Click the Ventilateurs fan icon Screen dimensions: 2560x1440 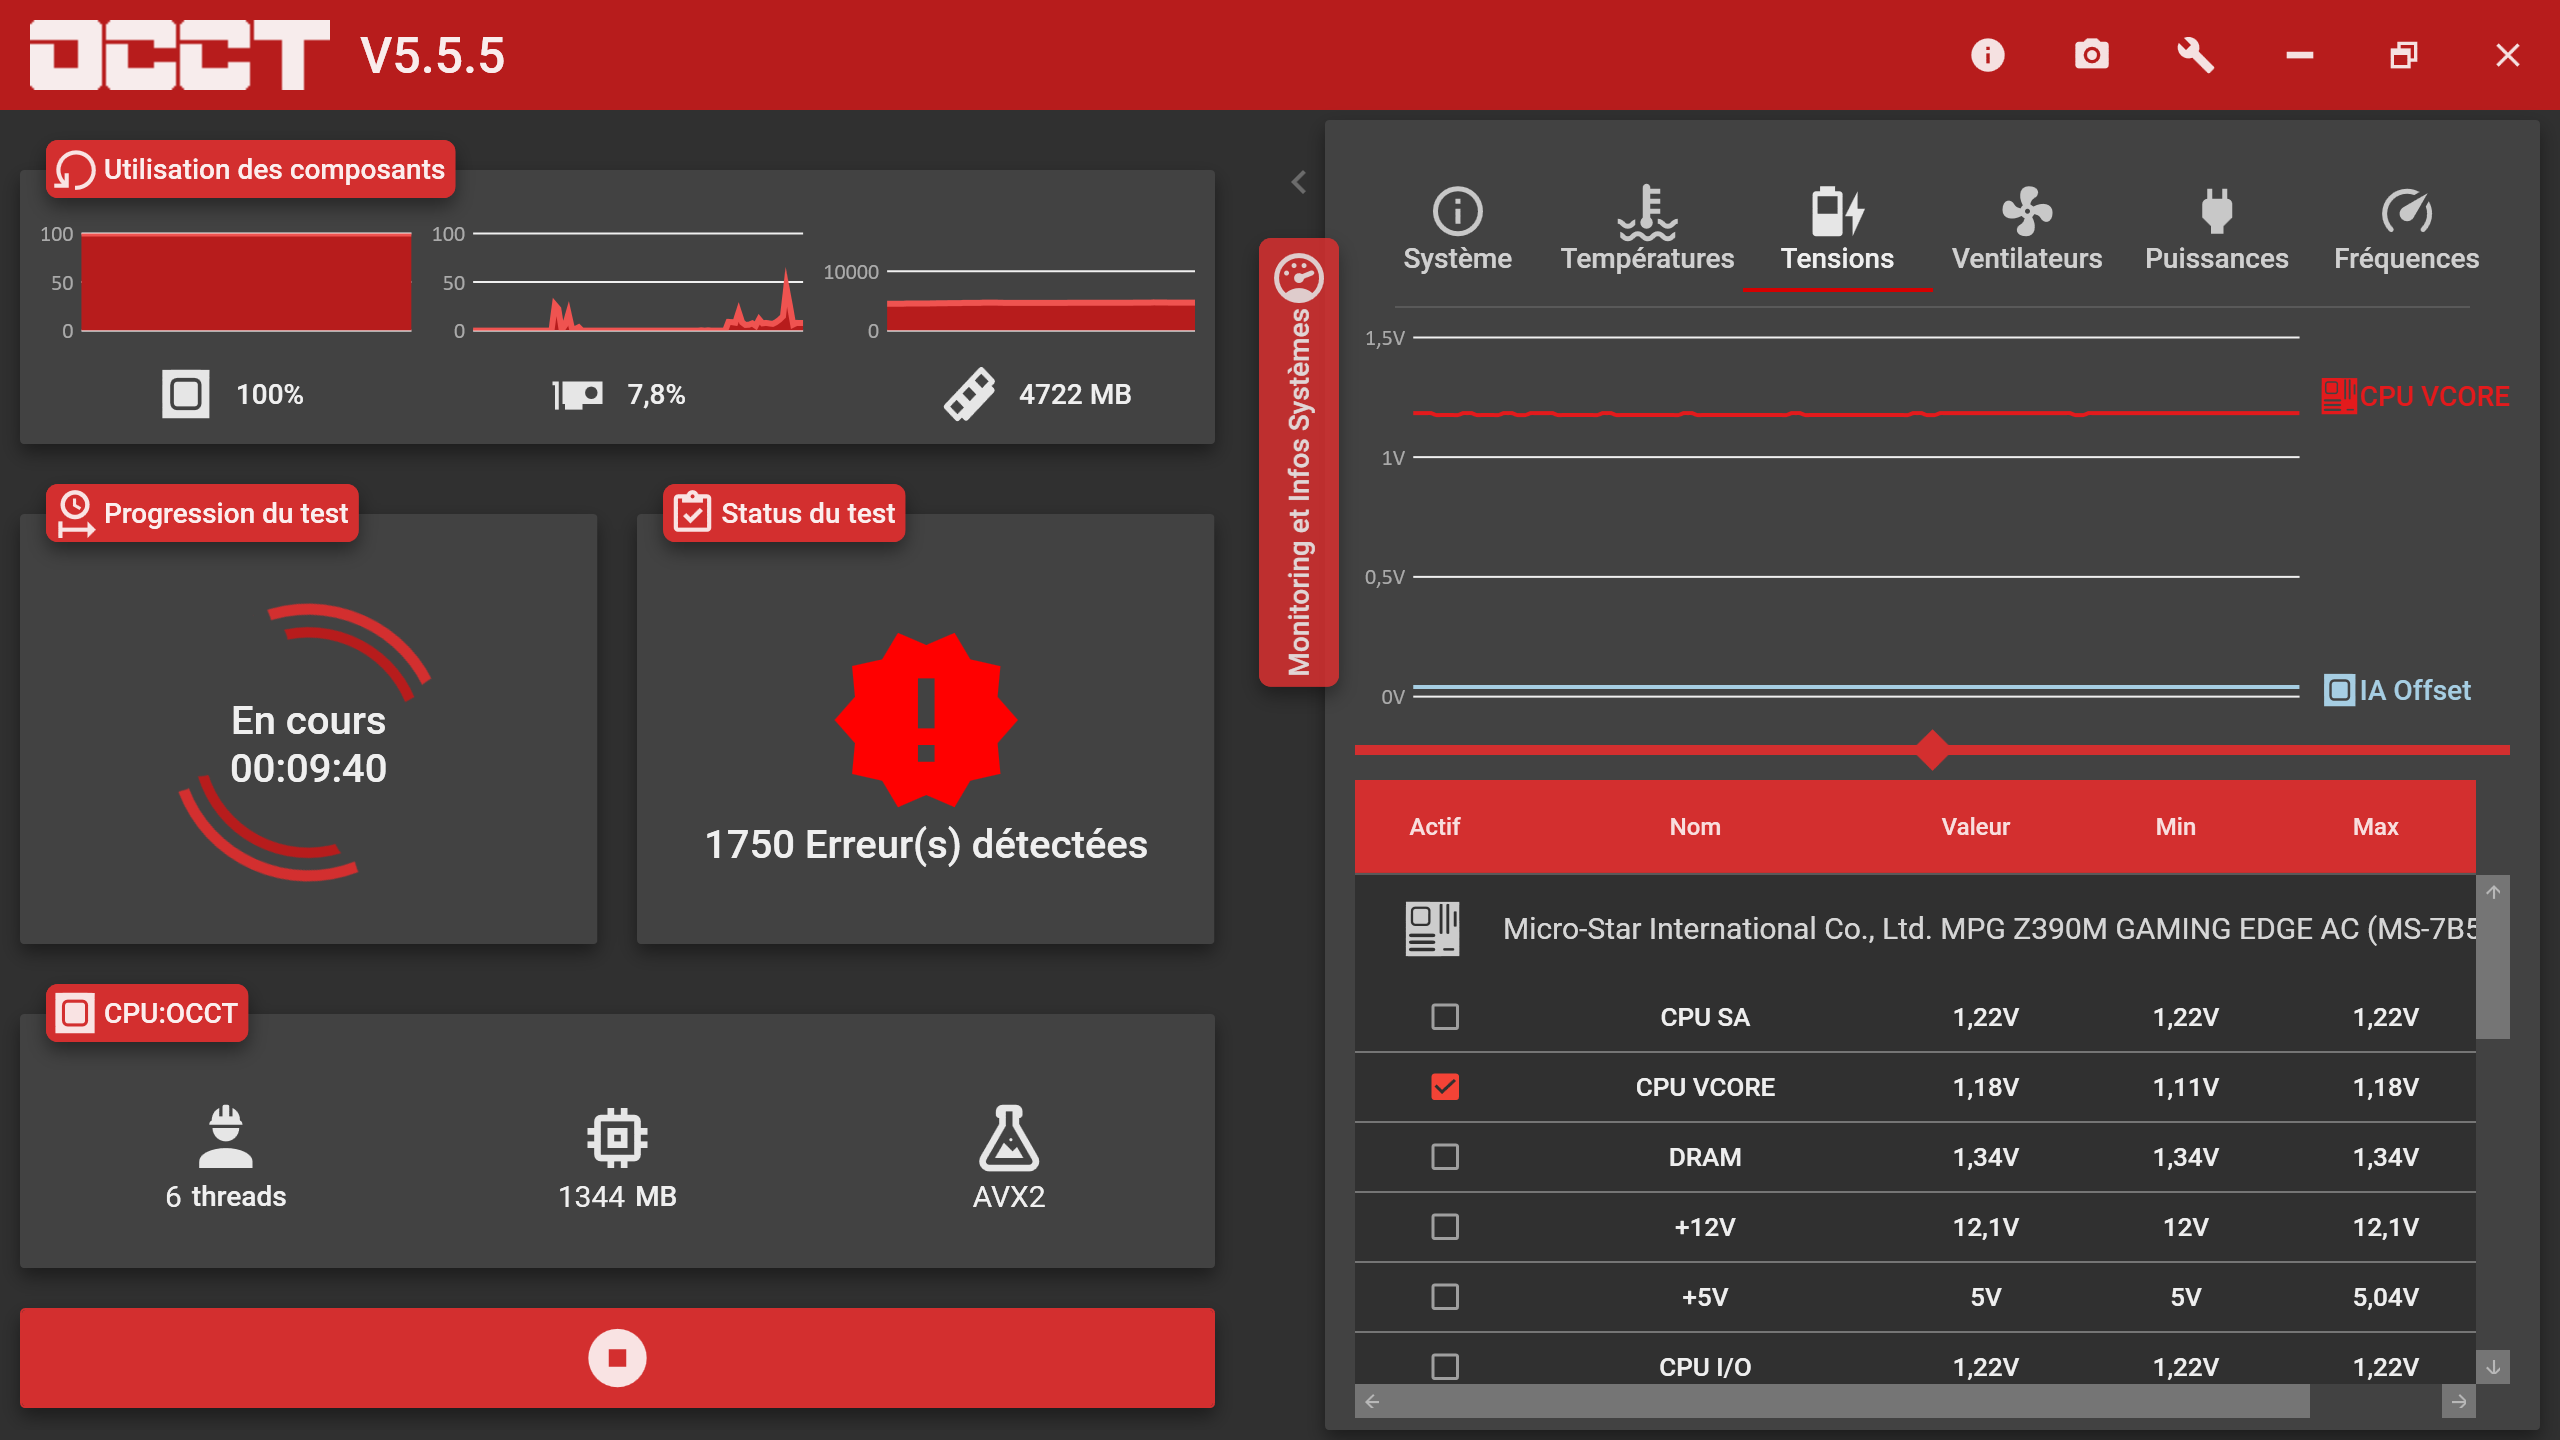(2027, 212)
